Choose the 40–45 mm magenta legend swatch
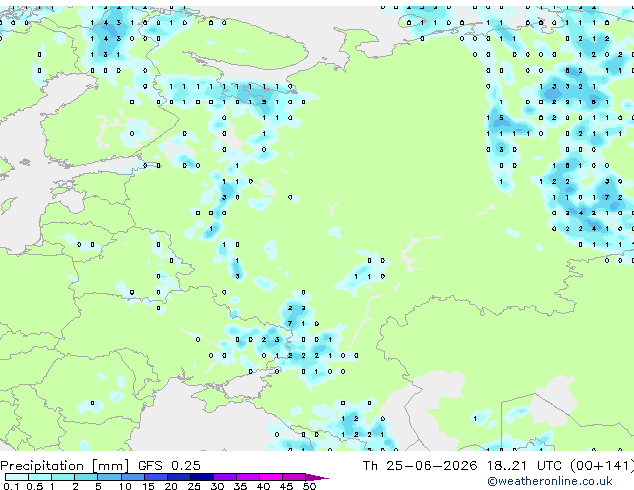 pos(271,477)
